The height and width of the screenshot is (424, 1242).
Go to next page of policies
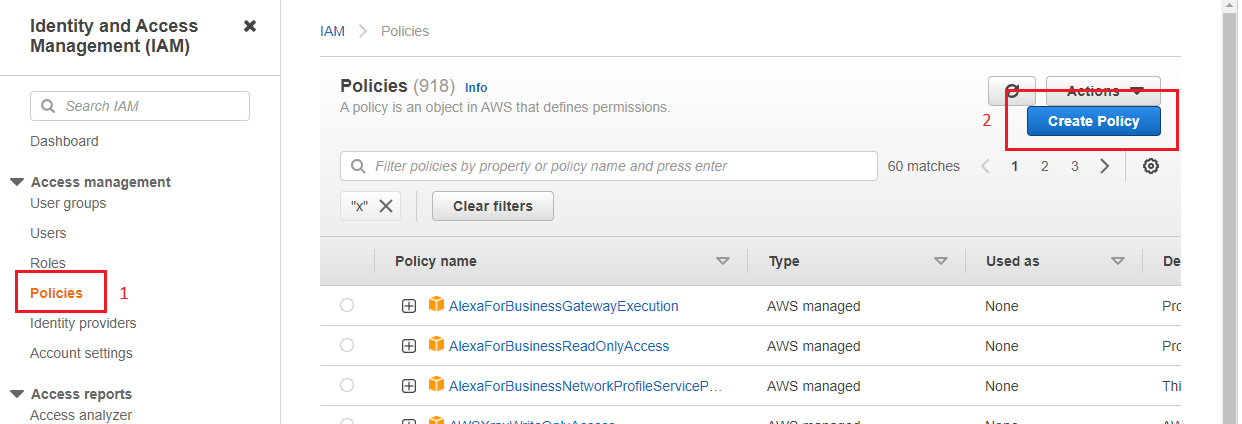(x=1105, y=166)
